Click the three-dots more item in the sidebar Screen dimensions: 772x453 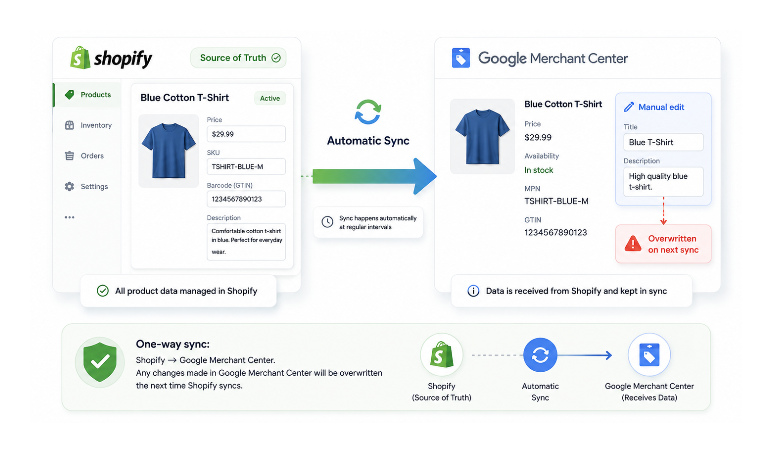coord(69,217)
